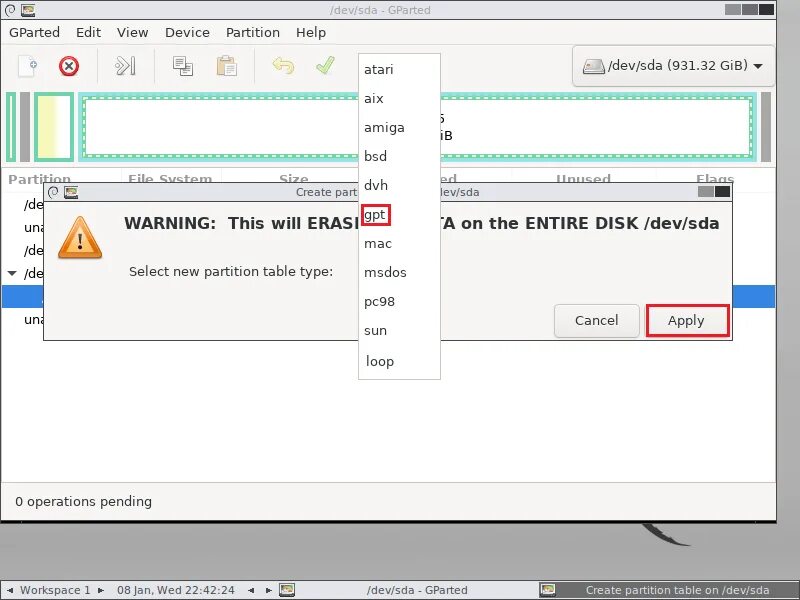This screenshot has height=600, width=800.
Task: Click the Undo last operation icon
Action: [x=283, y=66]
